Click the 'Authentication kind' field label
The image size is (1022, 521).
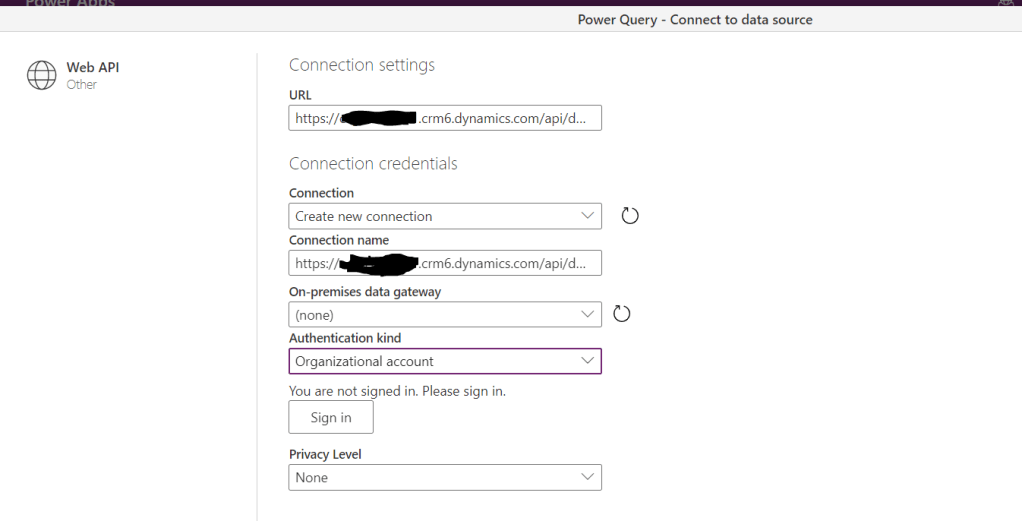point(345,338)
